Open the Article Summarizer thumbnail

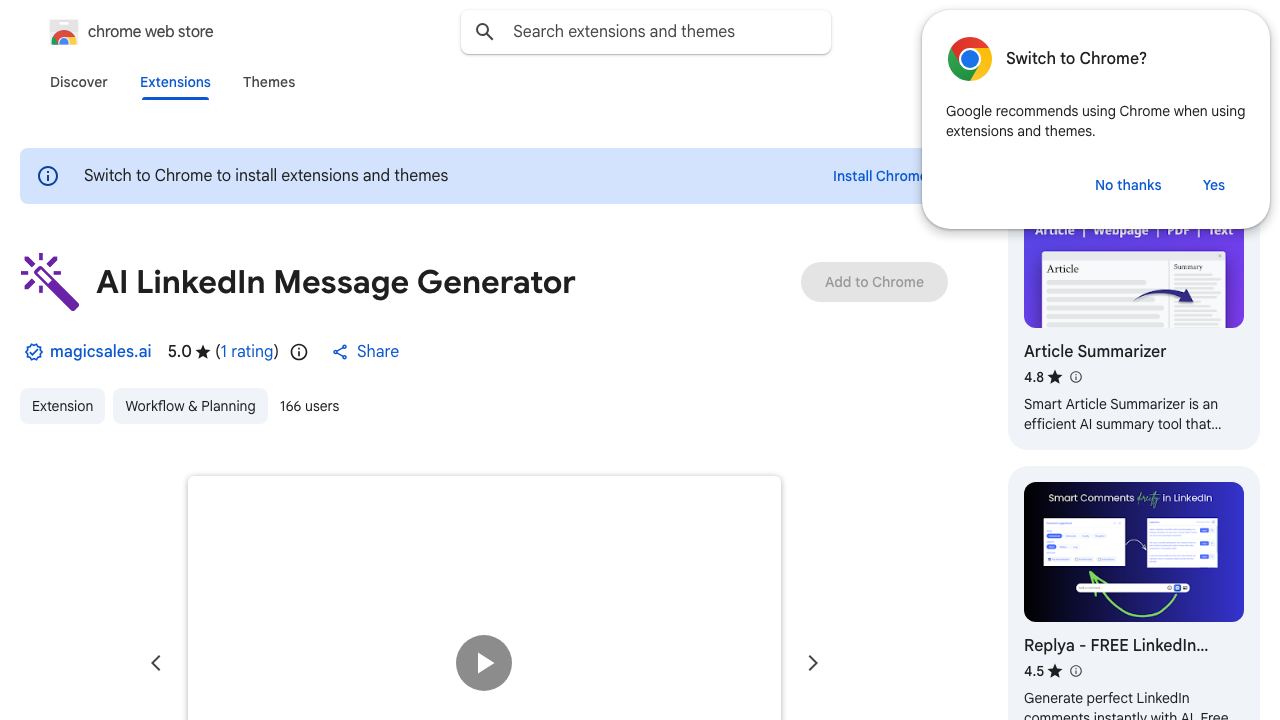pyautogui.click(x=1134, y=276)
